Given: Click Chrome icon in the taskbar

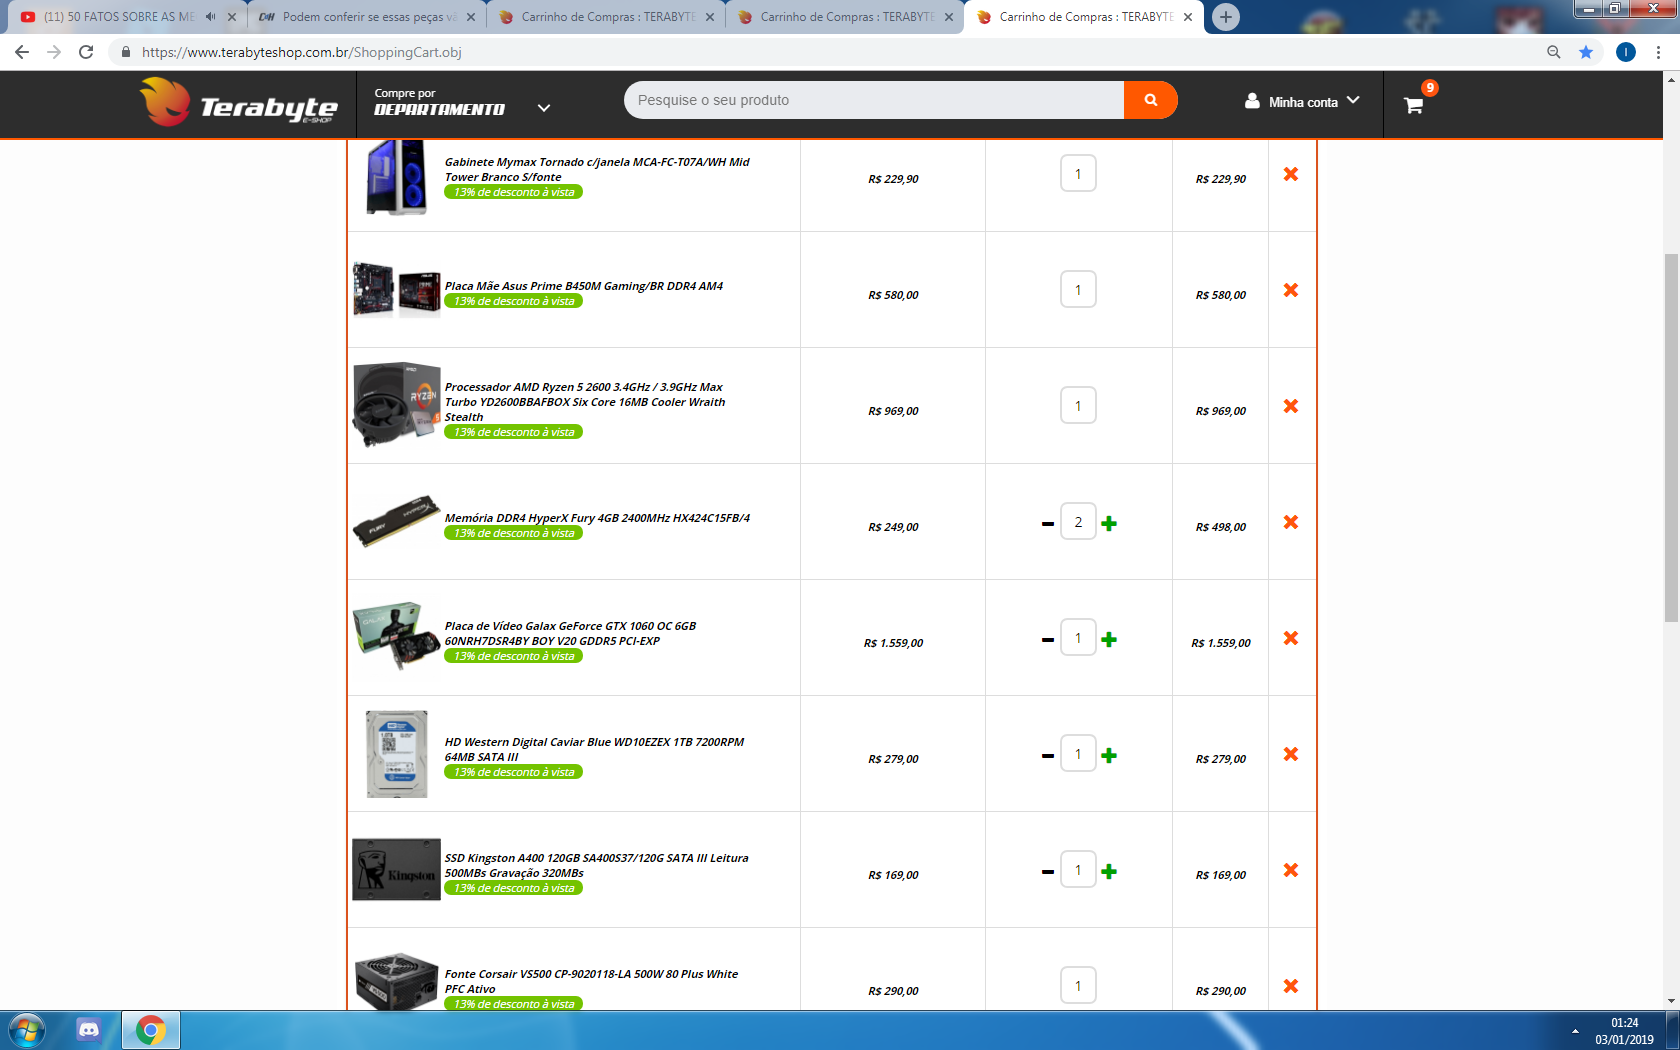Looking at the screenshot, I should point(151,1030).
